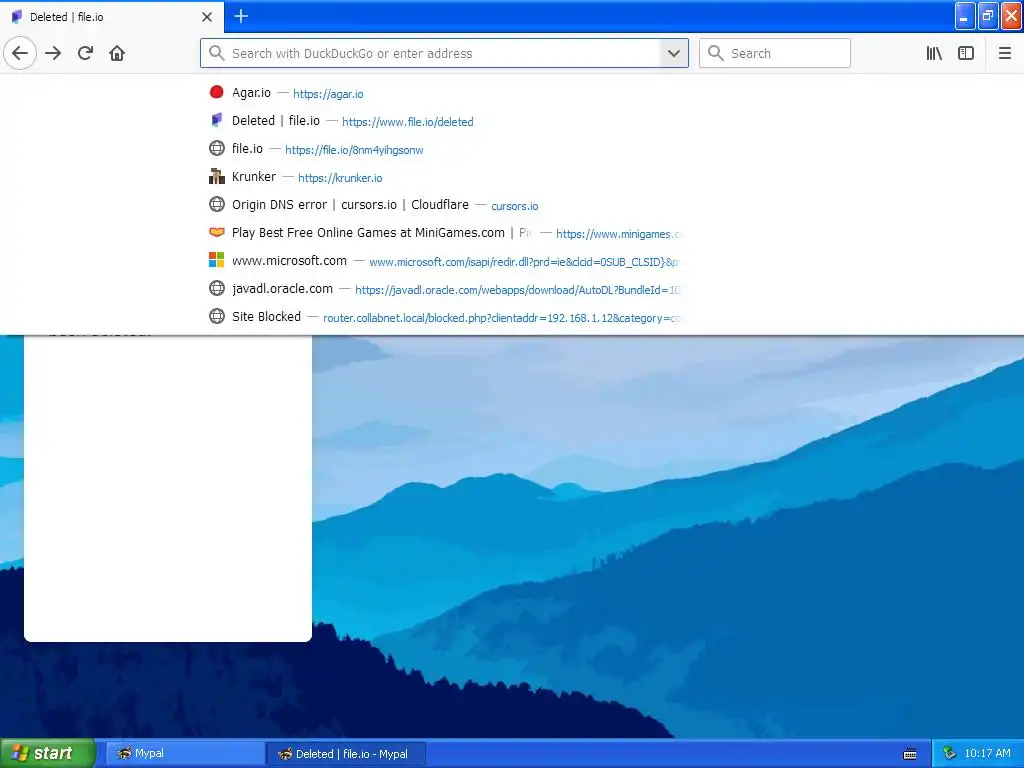1024x768 pixels.
Task: Go forward one page
Action: [x=53, y=53]
